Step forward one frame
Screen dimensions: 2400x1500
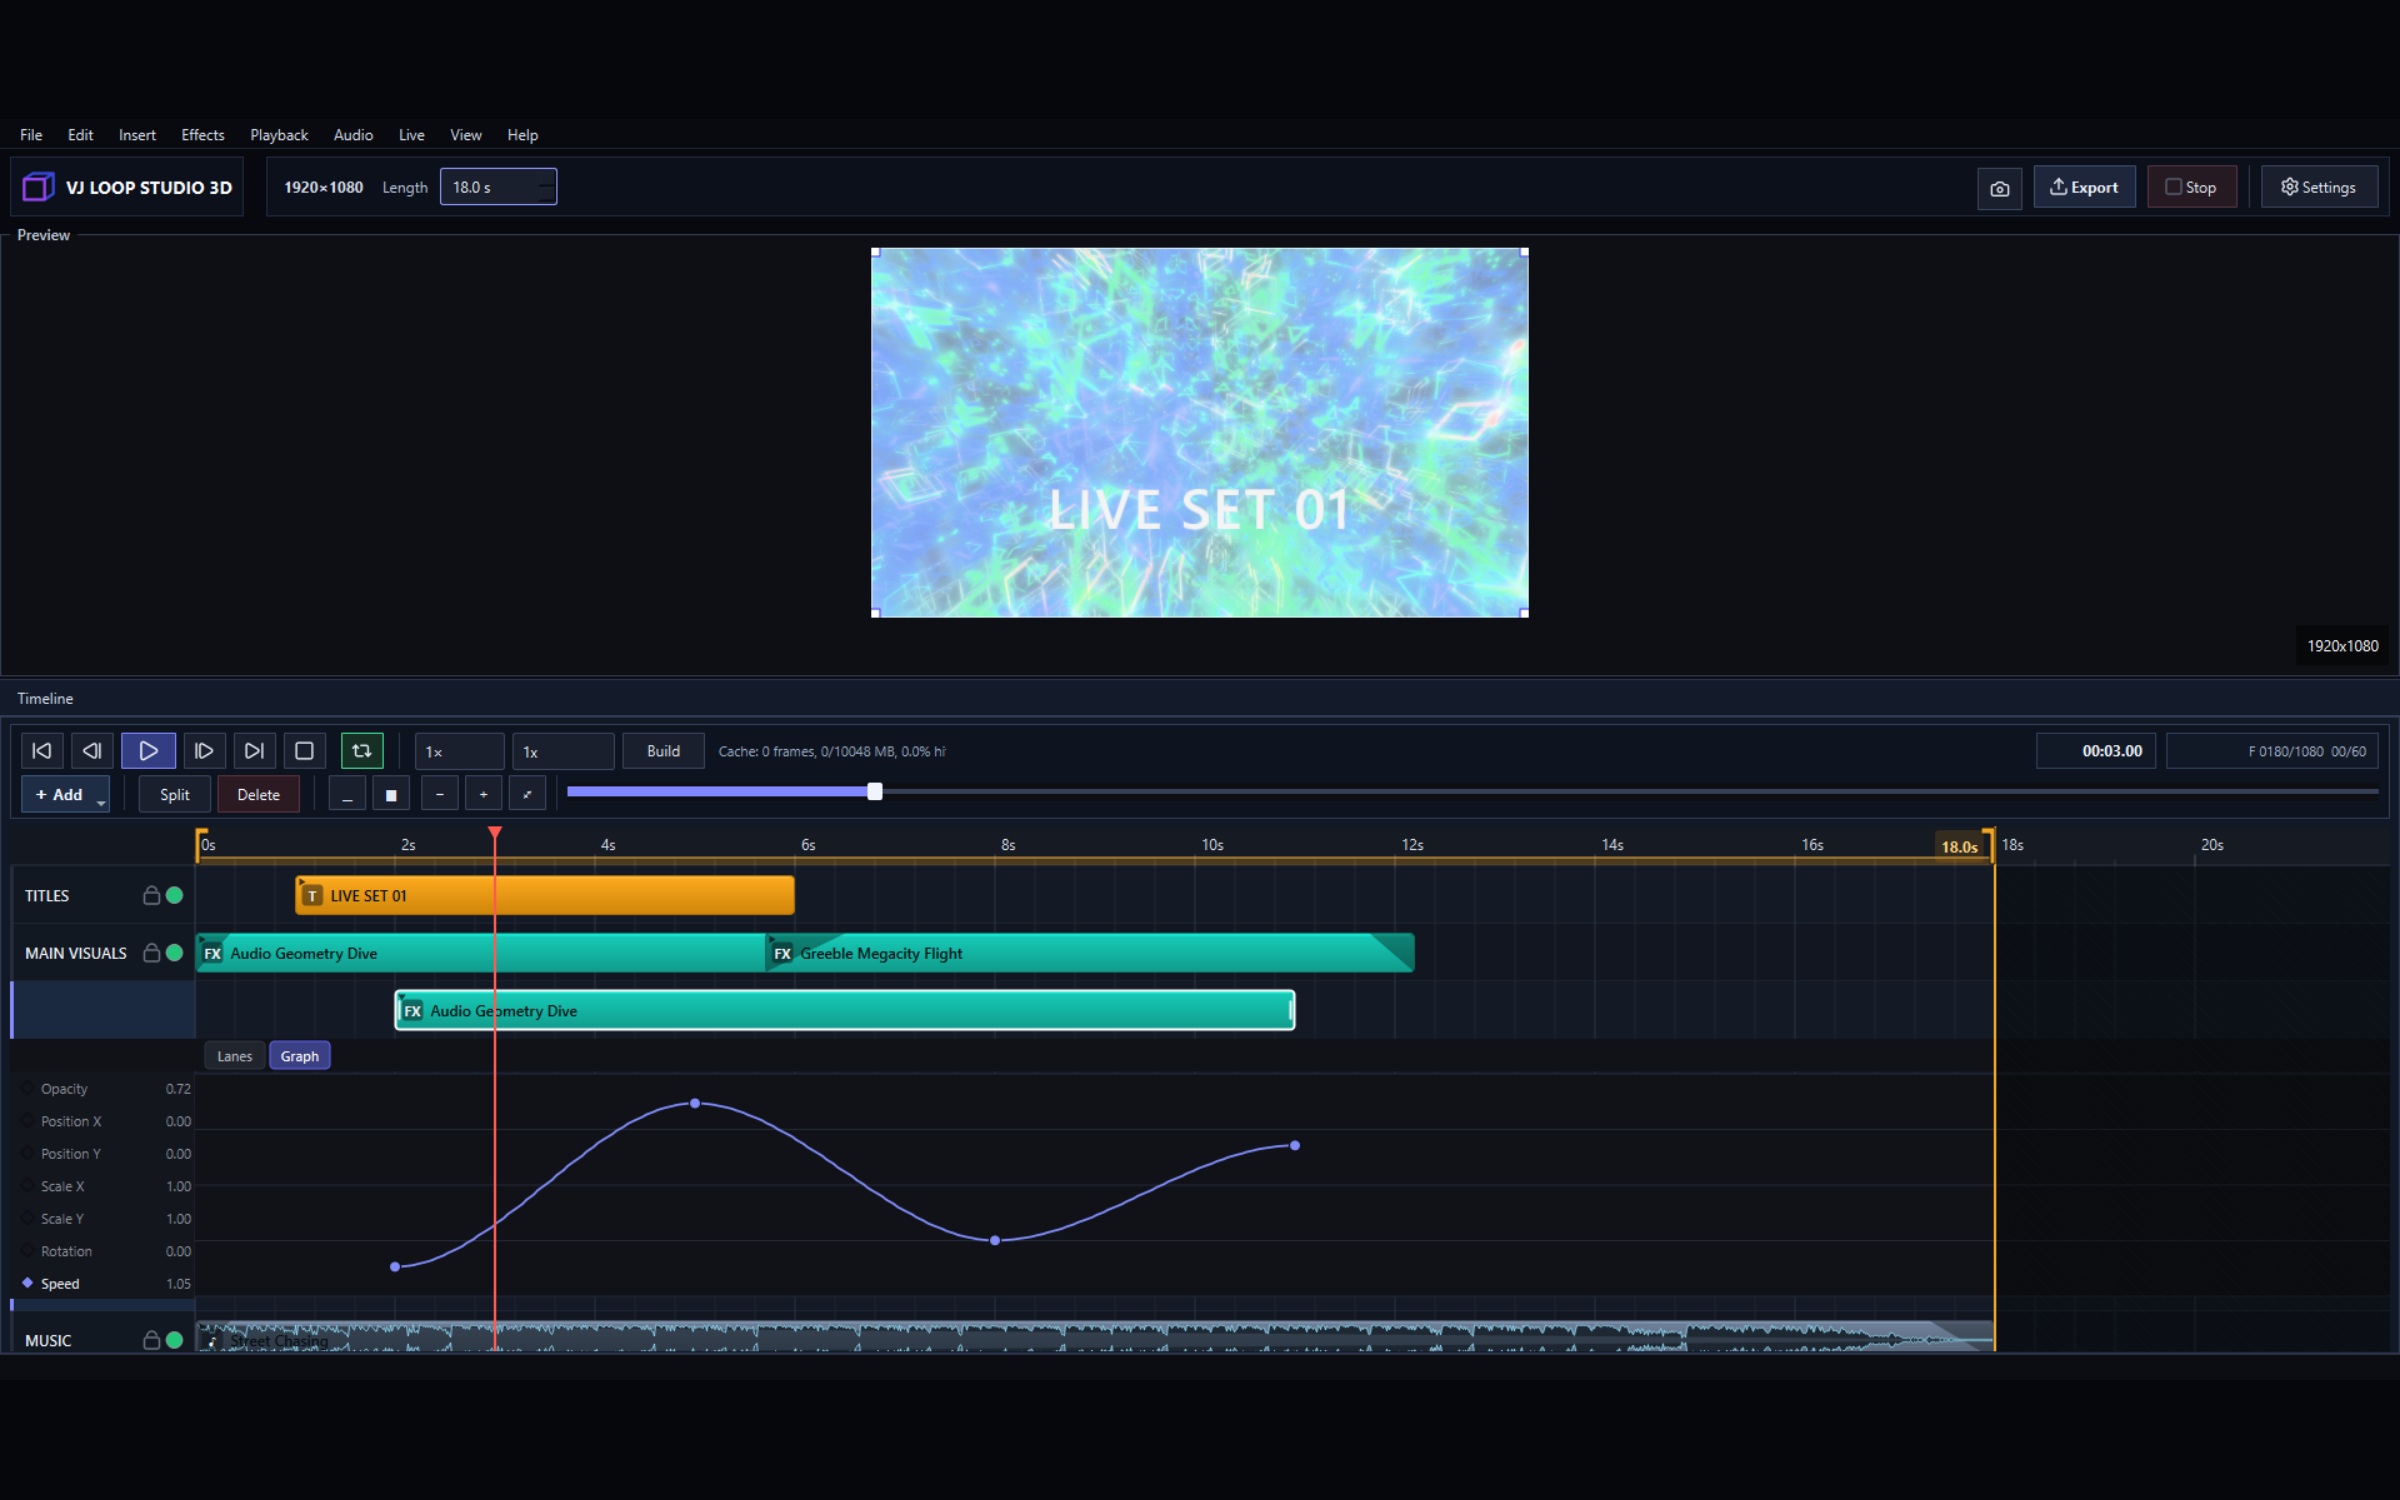203,750
